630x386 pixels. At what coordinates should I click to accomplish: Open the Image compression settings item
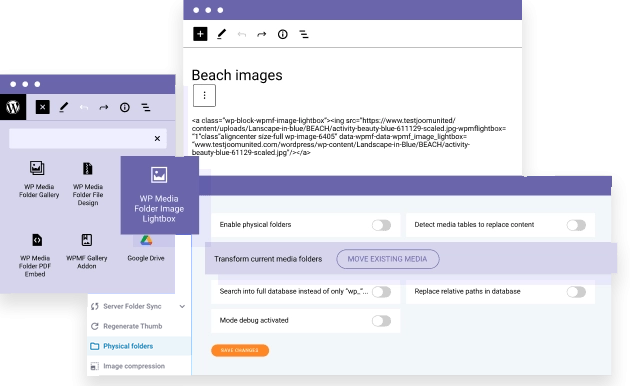(x=139, y=366)
